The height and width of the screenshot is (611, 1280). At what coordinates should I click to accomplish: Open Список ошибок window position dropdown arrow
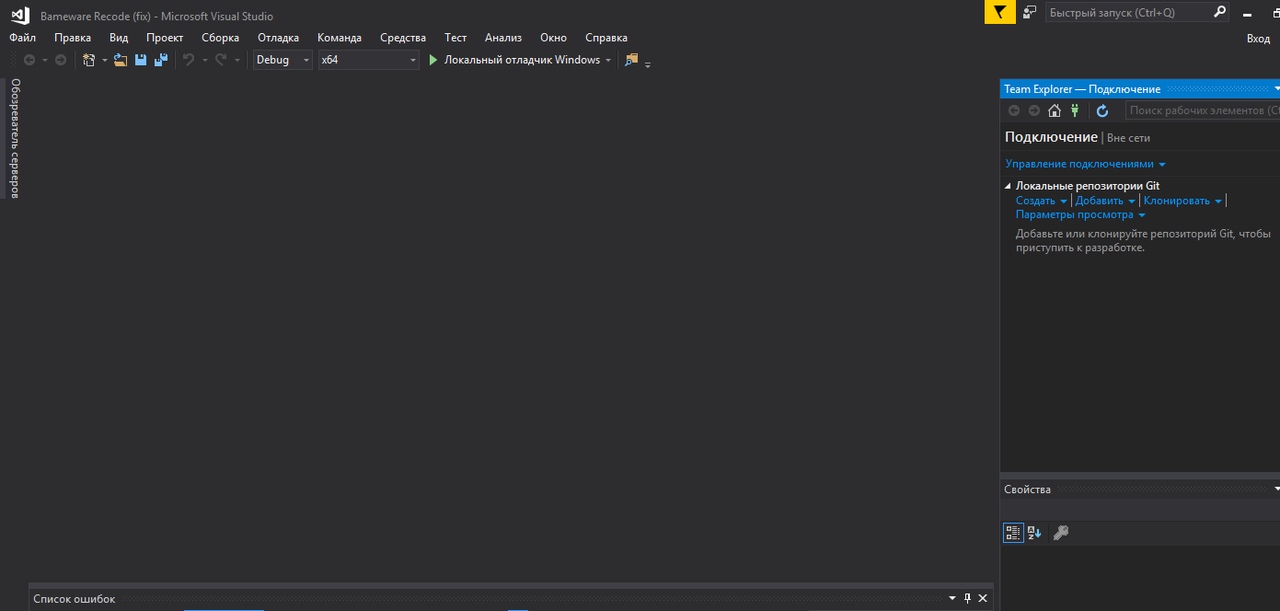pyautogui.click(x=952, y=598)
